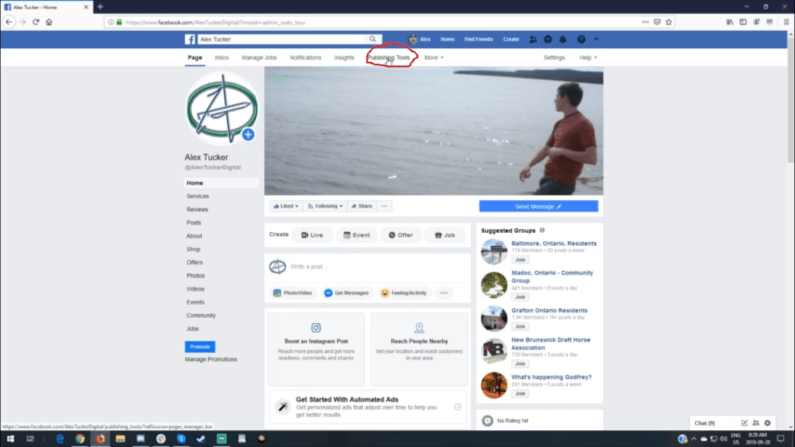
Task: Join Baltimore, Ontario, Residents group
Action: (520, 259)
